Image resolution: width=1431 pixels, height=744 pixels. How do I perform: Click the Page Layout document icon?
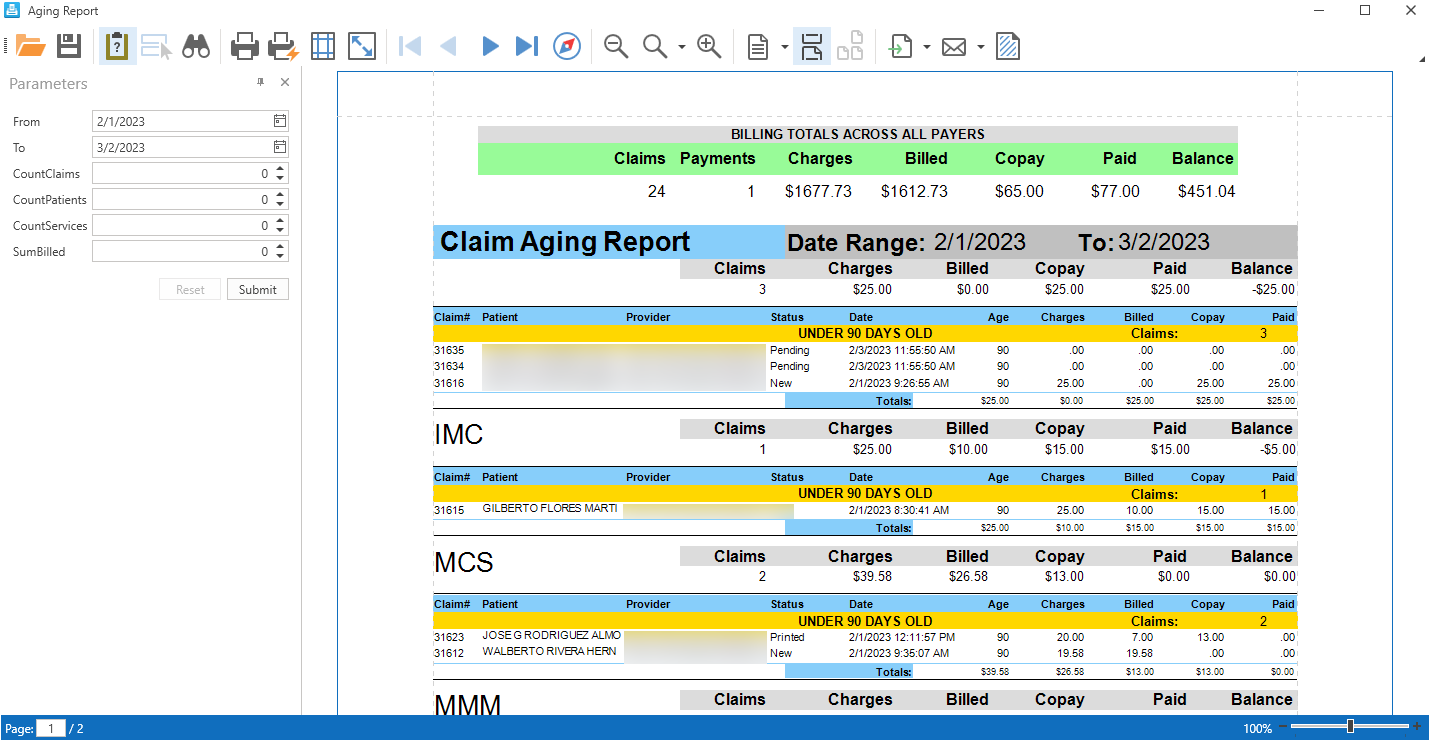[759, 46]
